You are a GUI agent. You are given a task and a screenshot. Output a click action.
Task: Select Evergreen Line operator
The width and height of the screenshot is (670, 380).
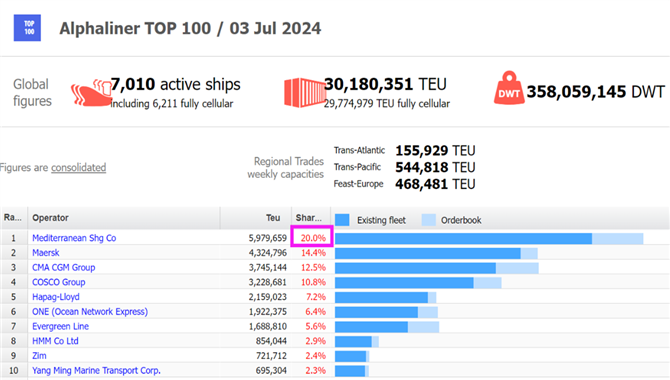60,326
